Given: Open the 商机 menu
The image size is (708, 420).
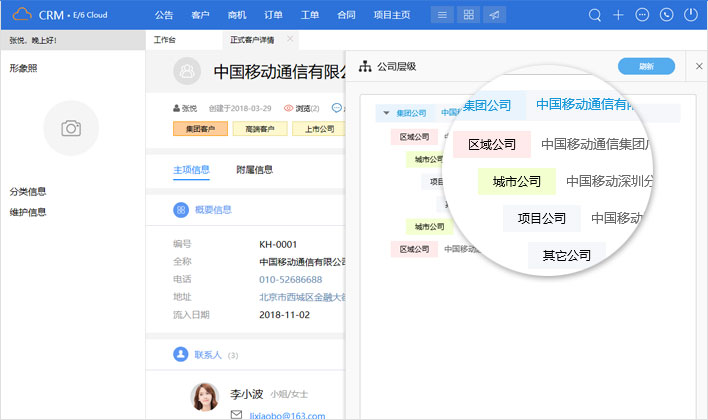Looking at the screenshot, I should (237, 15).
